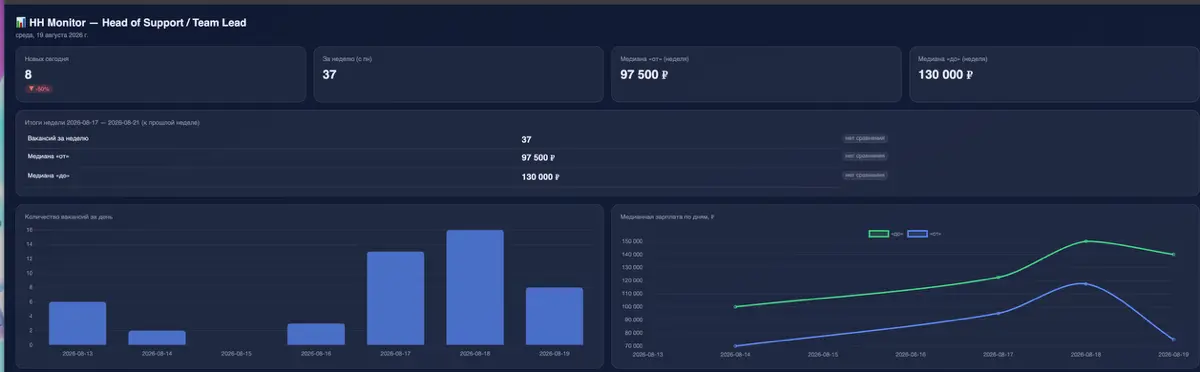Click «нет сравнения» badge in Вакансий за неделю row

(x=865, y=138)
